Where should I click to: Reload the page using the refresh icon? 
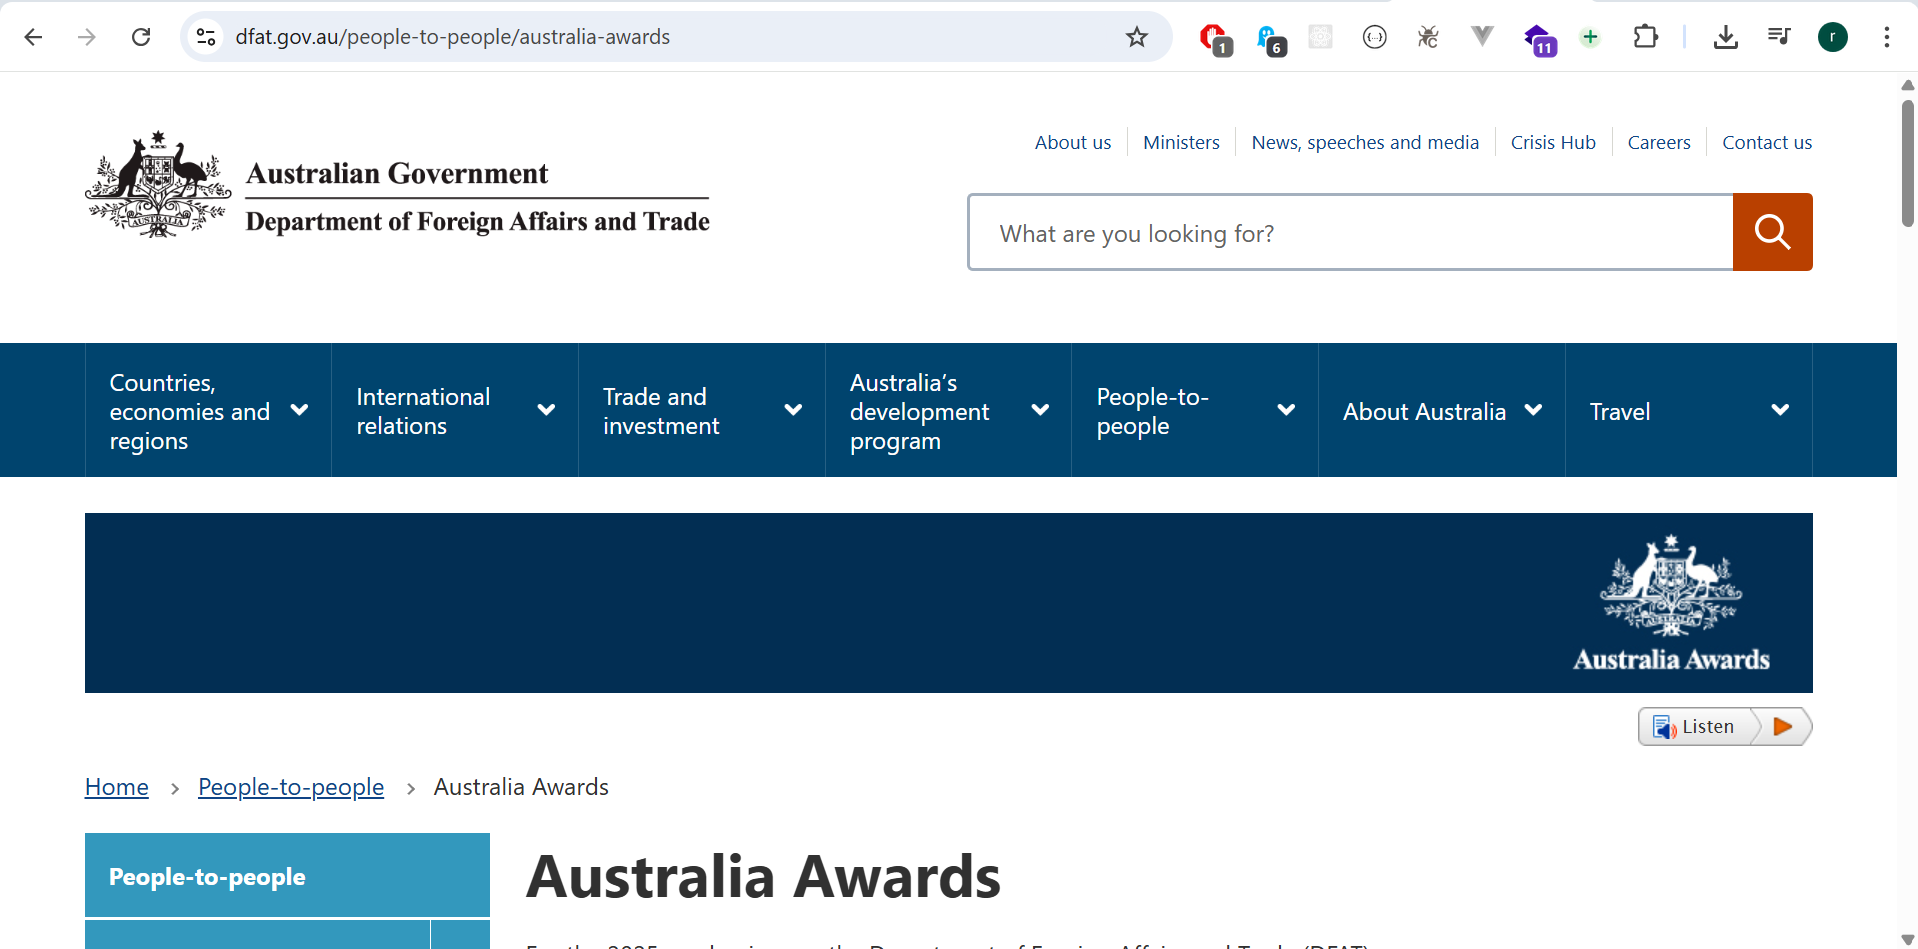click(x=141, y=37)
